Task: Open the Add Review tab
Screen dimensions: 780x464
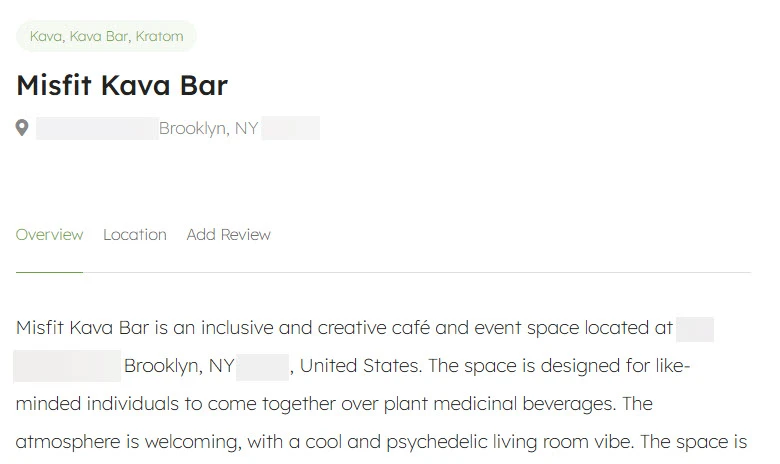Action: point(228,235)
